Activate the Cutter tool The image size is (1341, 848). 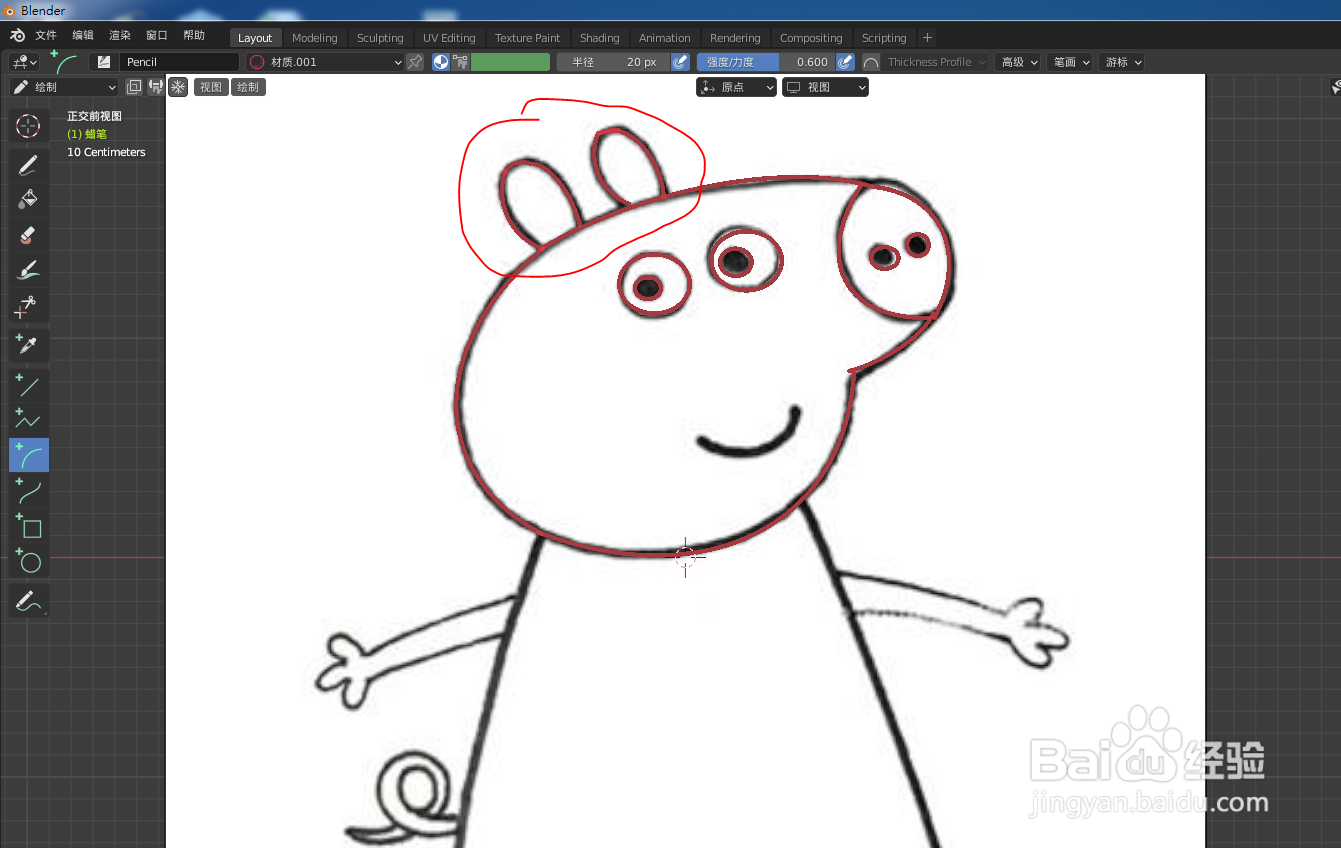pyautogui.click(x=27, y=307)
